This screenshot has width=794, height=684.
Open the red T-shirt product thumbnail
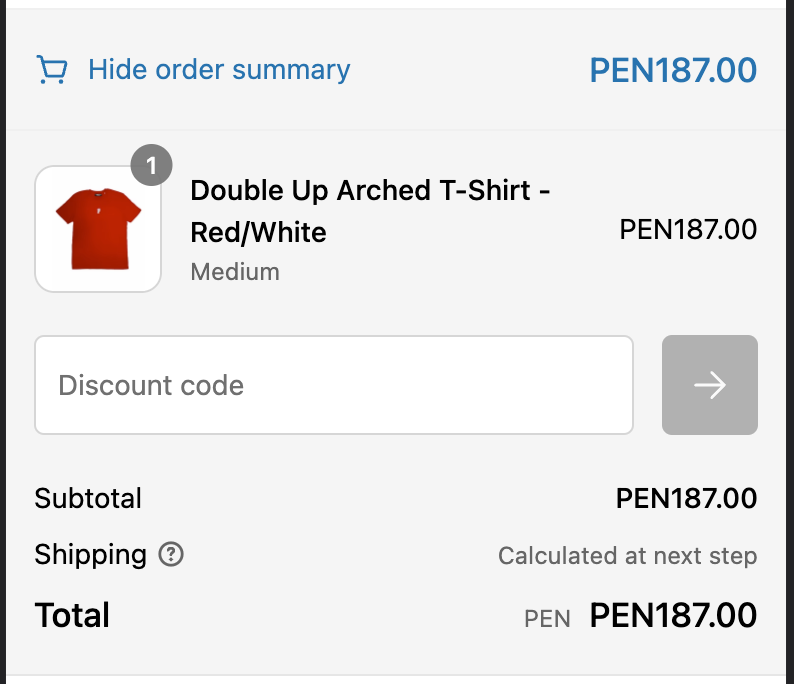[98, 229]
